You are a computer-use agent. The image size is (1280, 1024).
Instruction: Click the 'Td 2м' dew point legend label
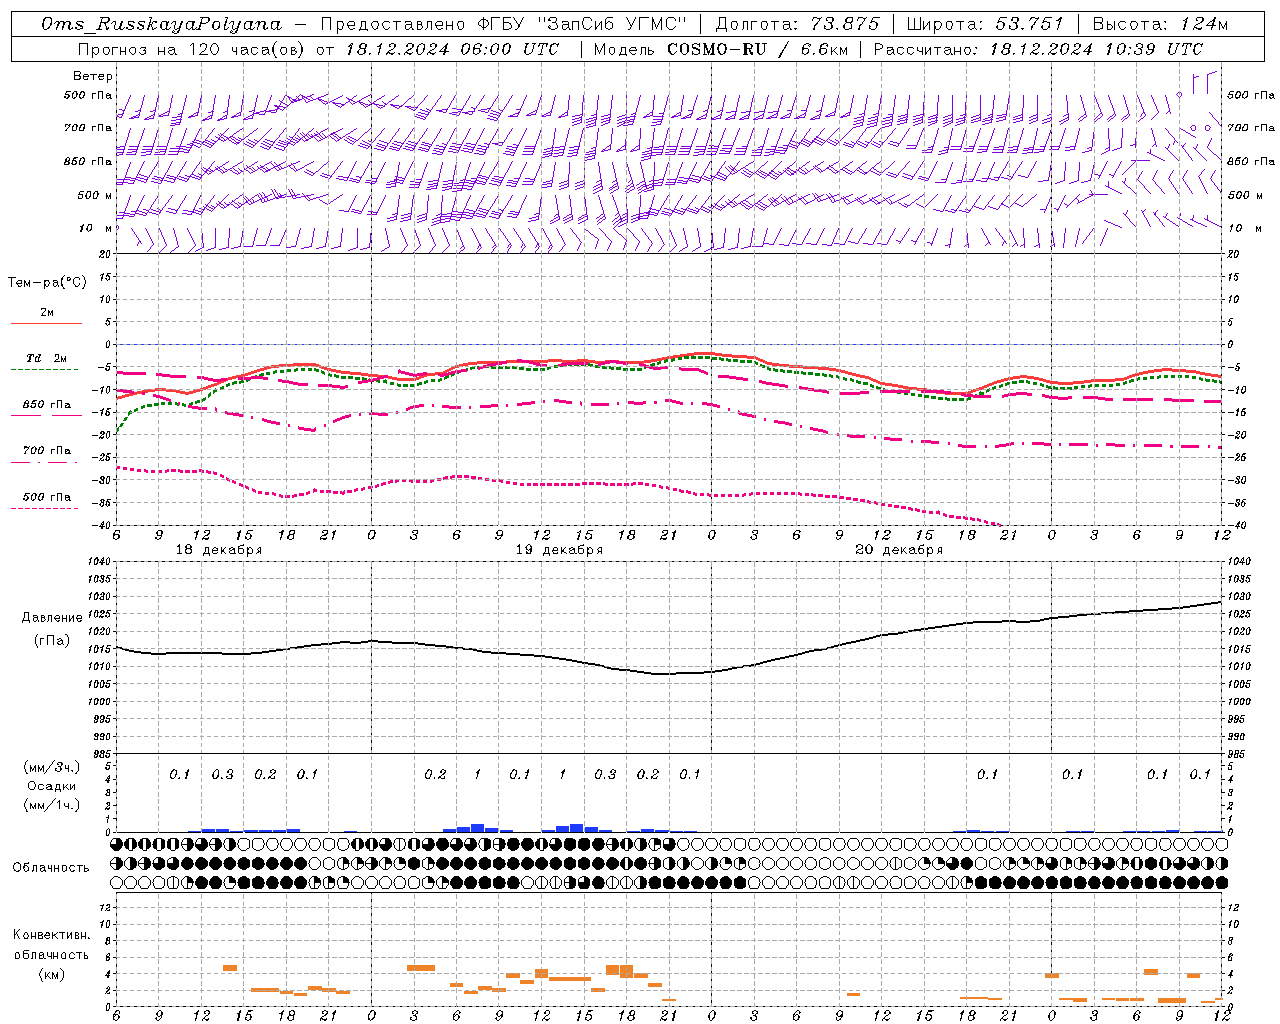pyautogui.click(x=47, y=358)
